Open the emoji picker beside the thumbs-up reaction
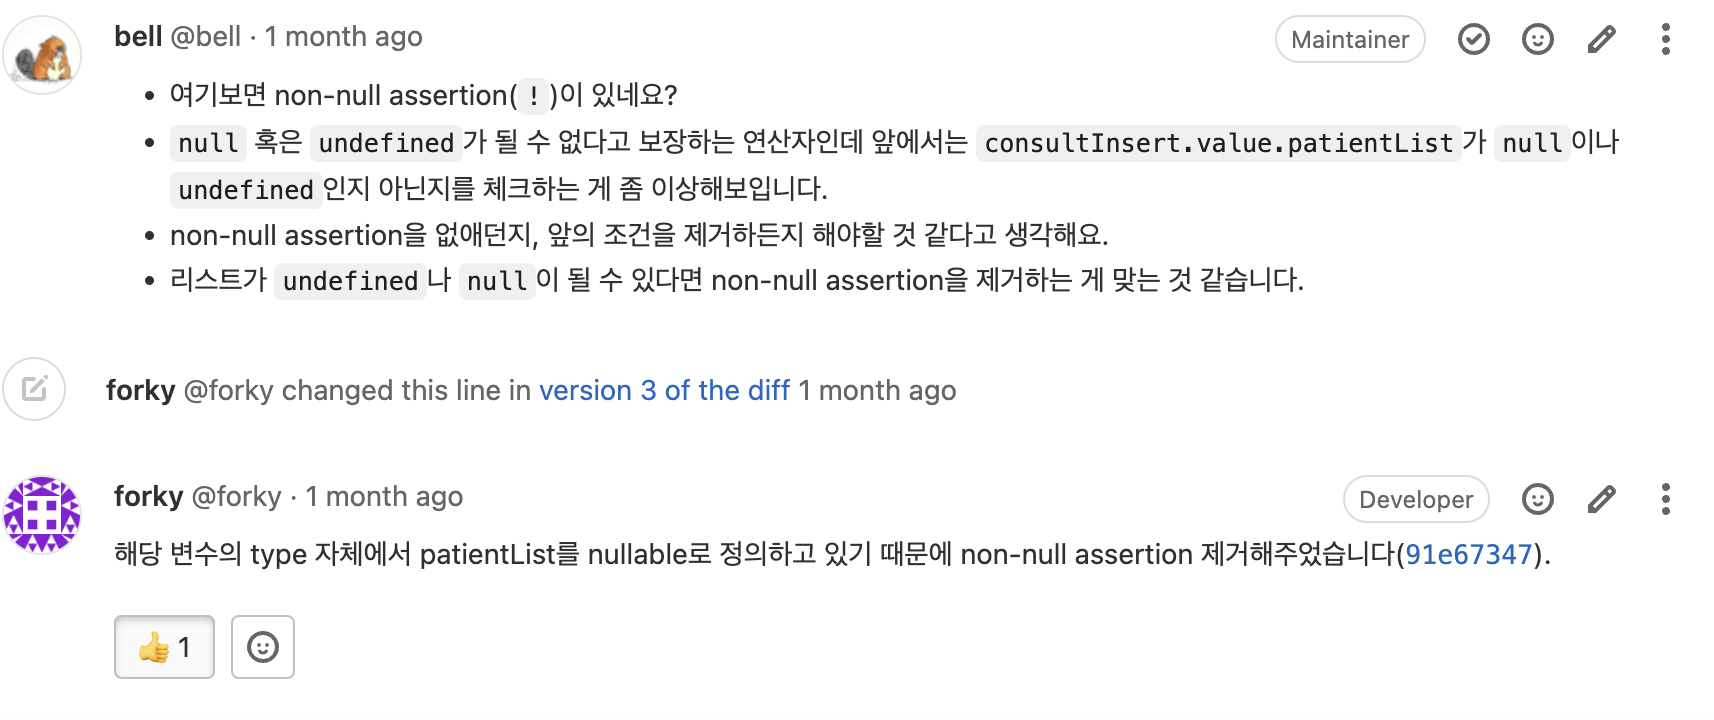The width and height of the screenshot is (1714, 720). pos(262,647)
